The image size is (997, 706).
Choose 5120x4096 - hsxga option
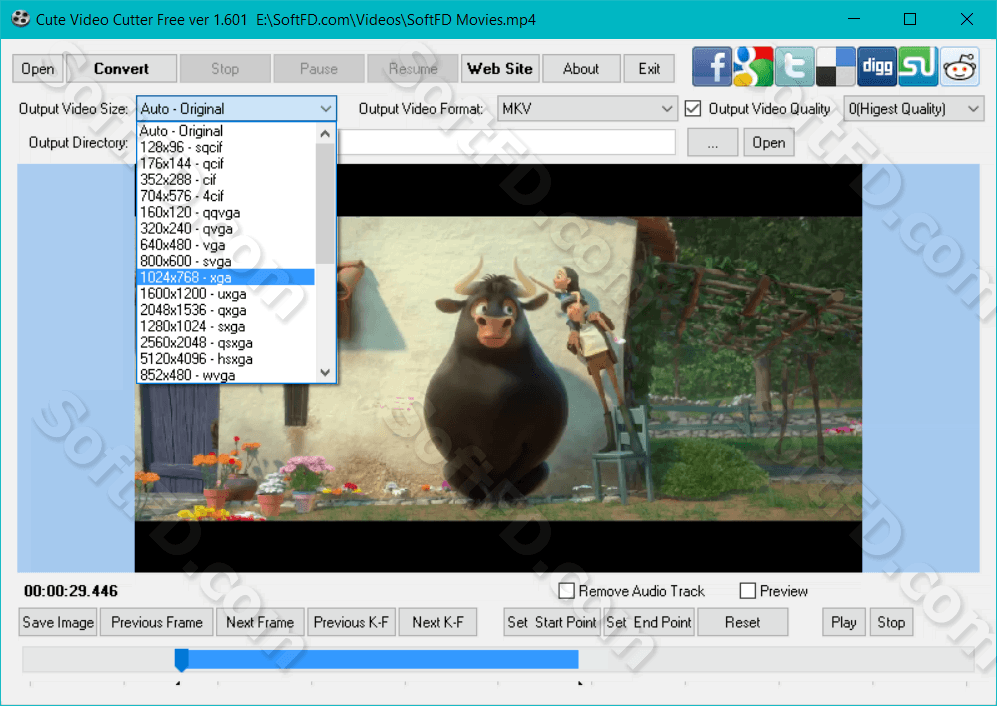[226, 359]
